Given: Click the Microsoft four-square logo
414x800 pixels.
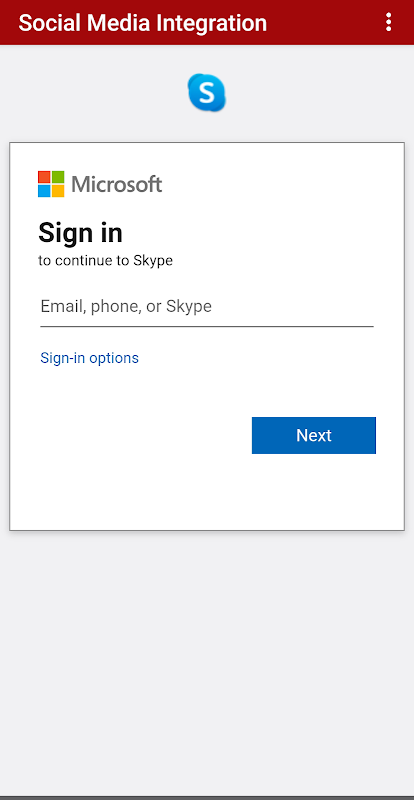Looking at the screenshot, I should click(x=51, y=184).
